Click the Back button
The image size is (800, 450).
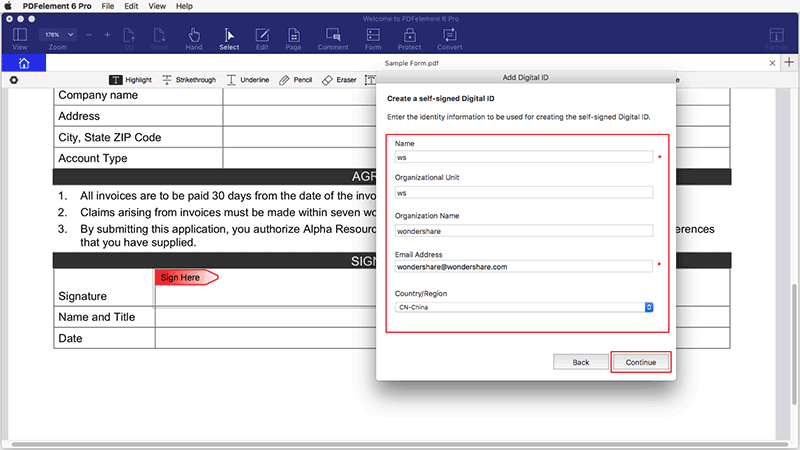[581, 362]
